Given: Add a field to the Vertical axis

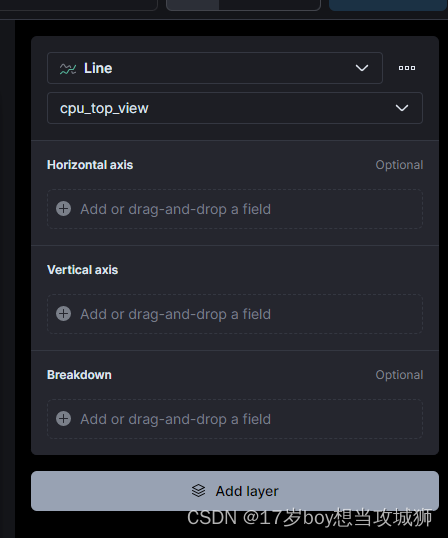Looking at the screenshot, I should (x=235, y=314).
